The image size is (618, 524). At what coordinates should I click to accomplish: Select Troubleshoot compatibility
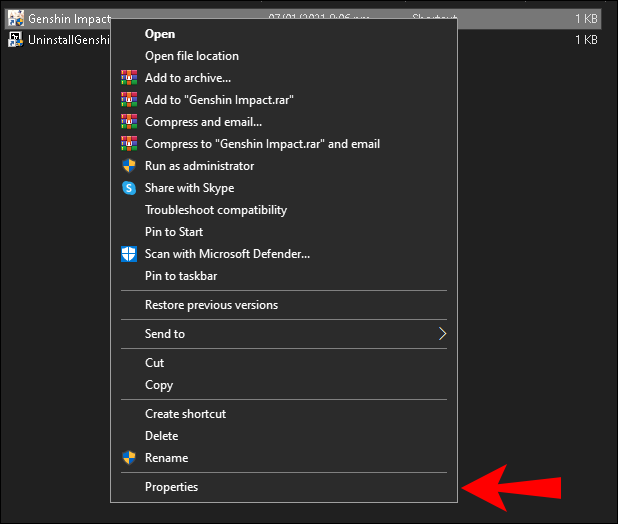216,210
